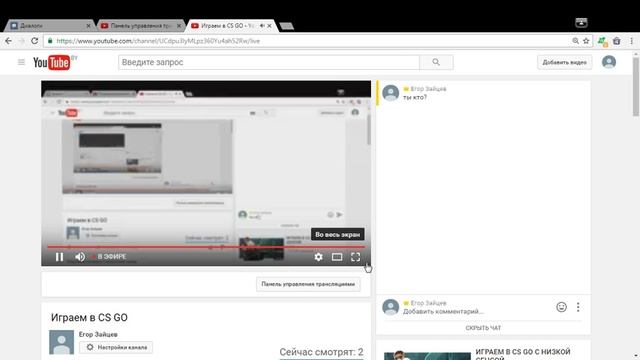Open the suggested video thumbnail below chat
Screen dimensions: 640x360
(427, 356)
